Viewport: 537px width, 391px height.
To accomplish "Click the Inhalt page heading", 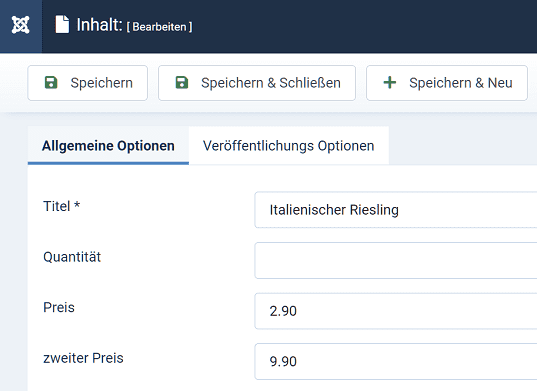I will click(99, 25).
